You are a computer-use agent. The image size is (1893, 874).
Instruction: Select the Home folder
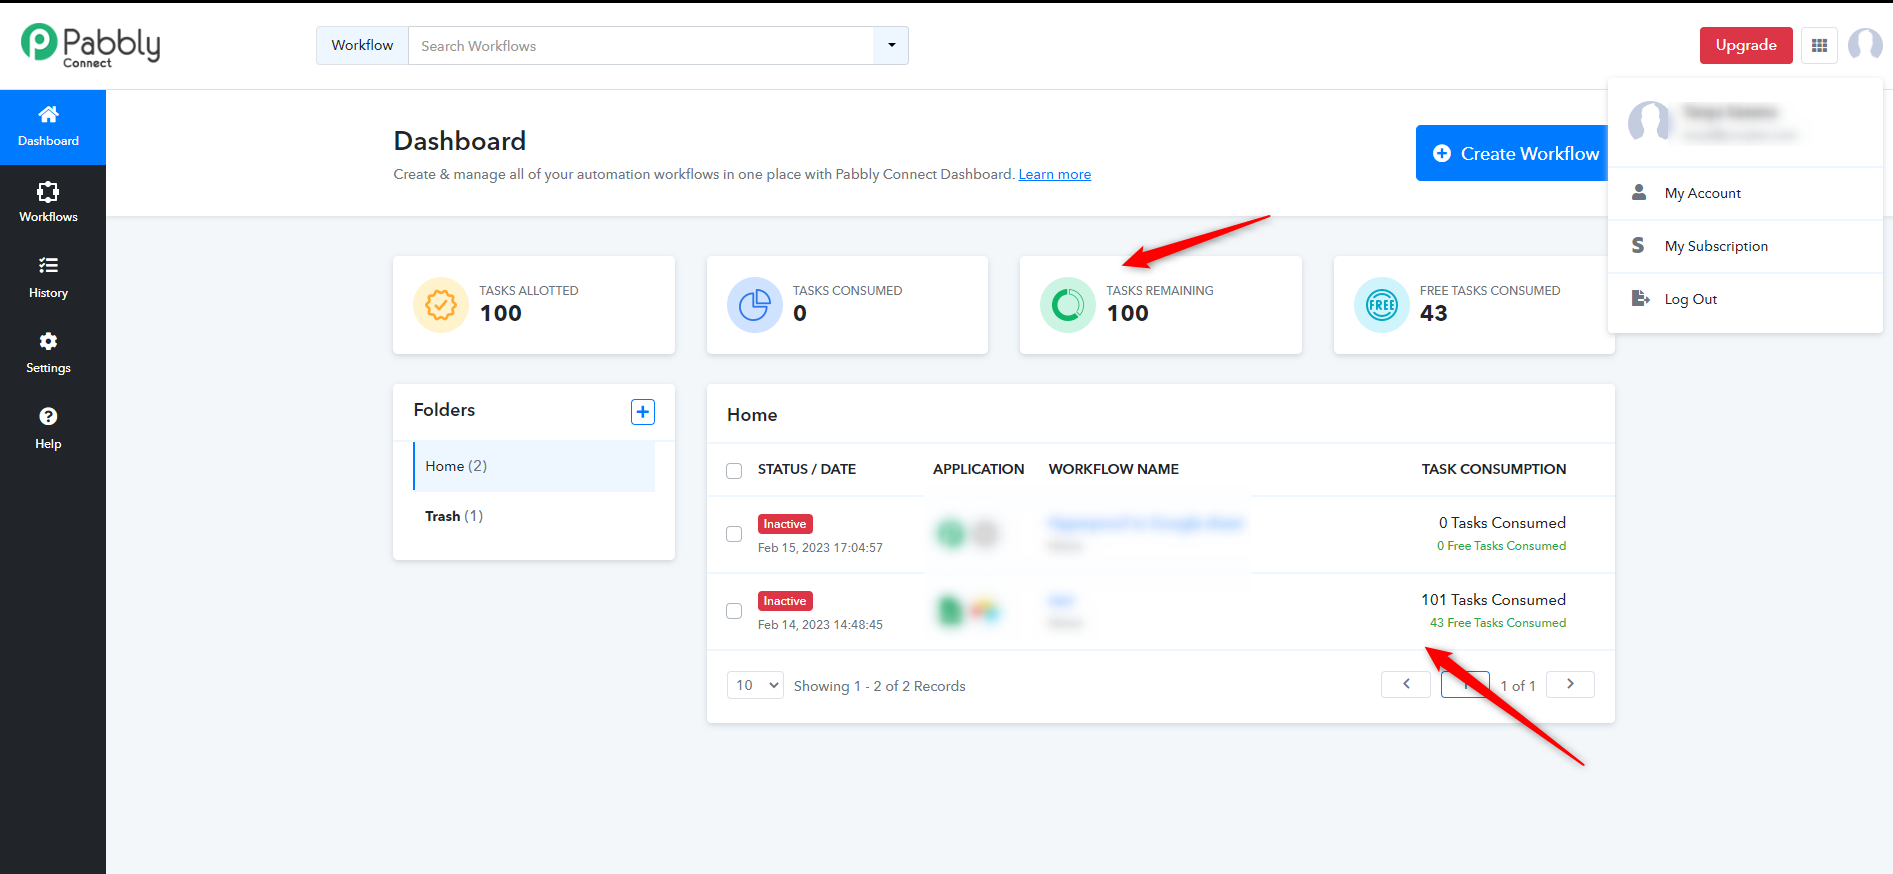click(534, 466)
